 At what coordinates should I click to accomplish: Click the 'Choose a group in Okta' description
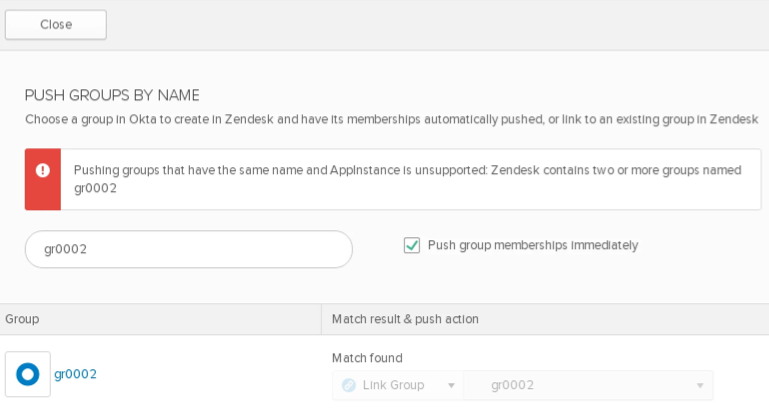click(390, 119)
